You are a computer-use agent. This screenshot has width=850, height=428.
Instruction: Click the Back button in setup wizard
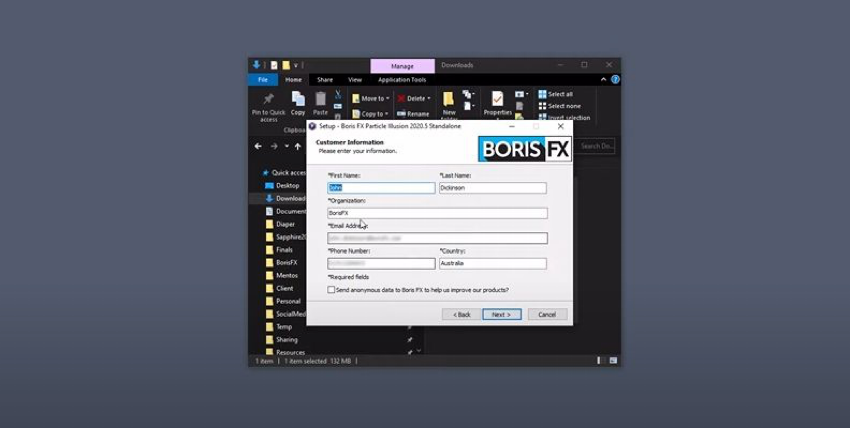click(x=461, y=314)
